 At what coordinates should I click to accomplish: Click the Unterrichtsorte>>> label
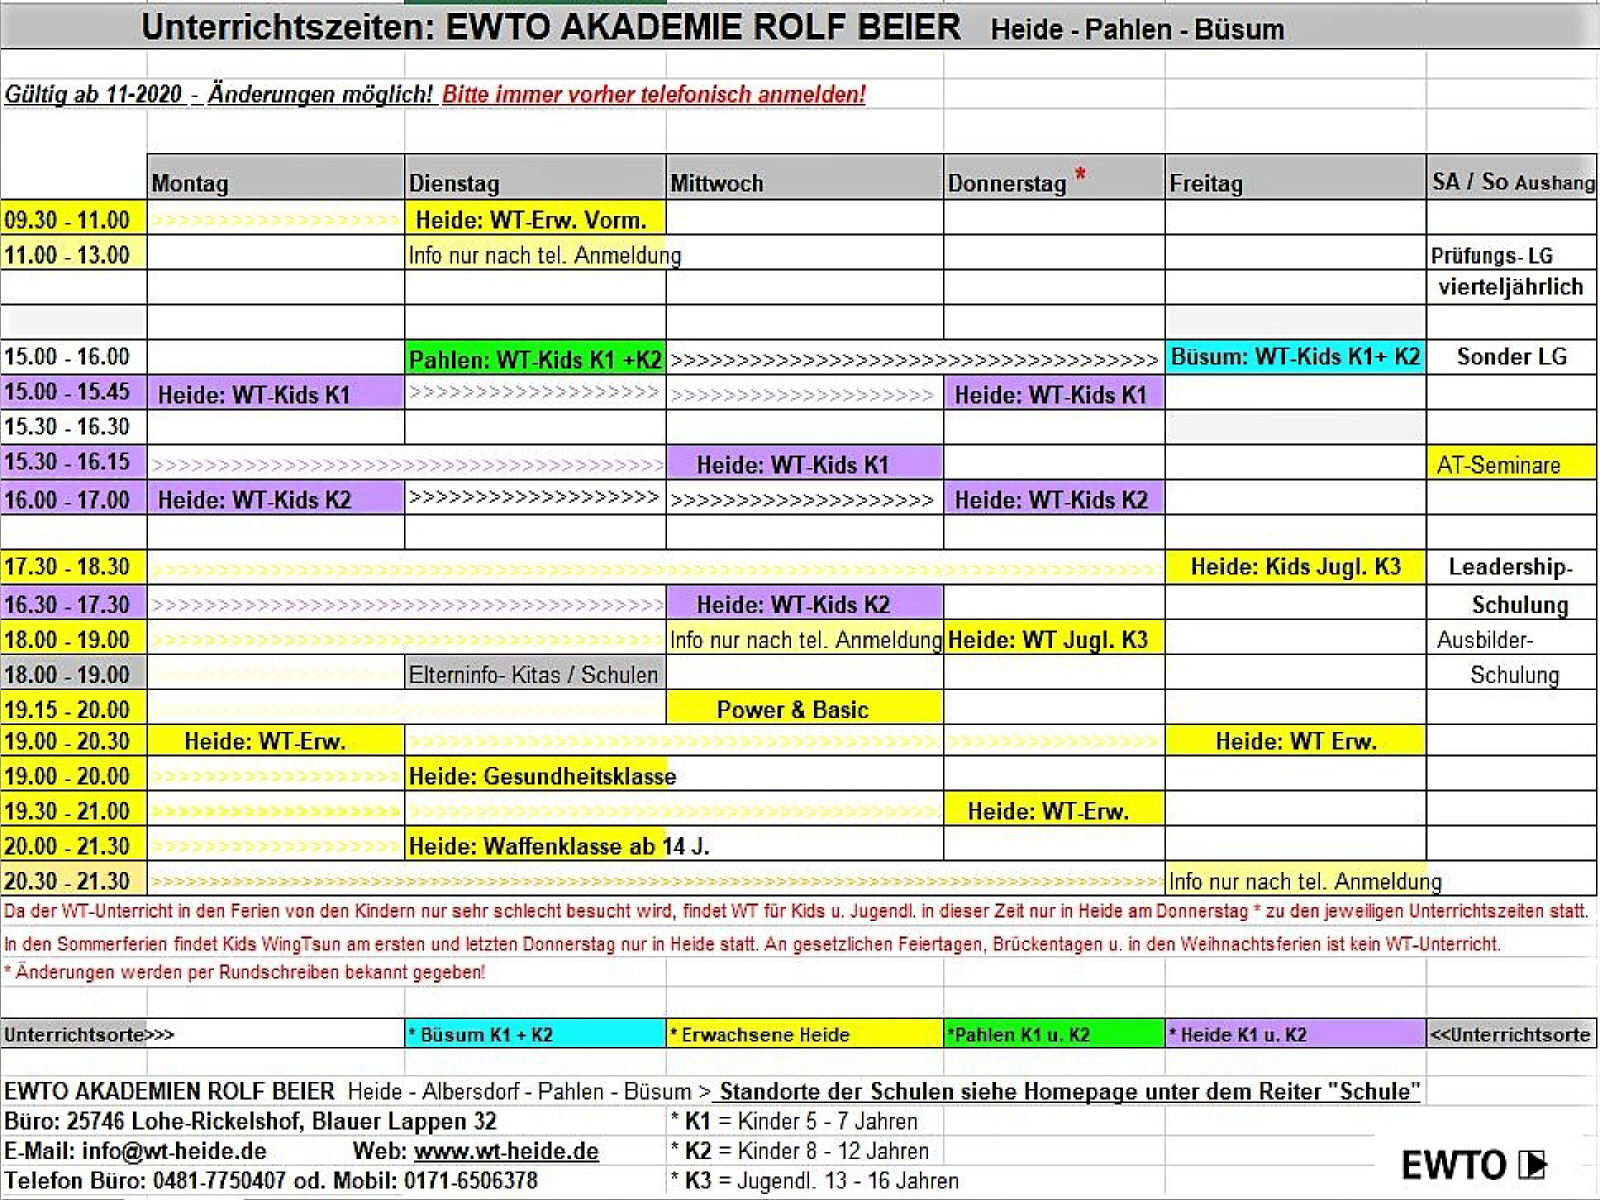tap(89, 1034)
